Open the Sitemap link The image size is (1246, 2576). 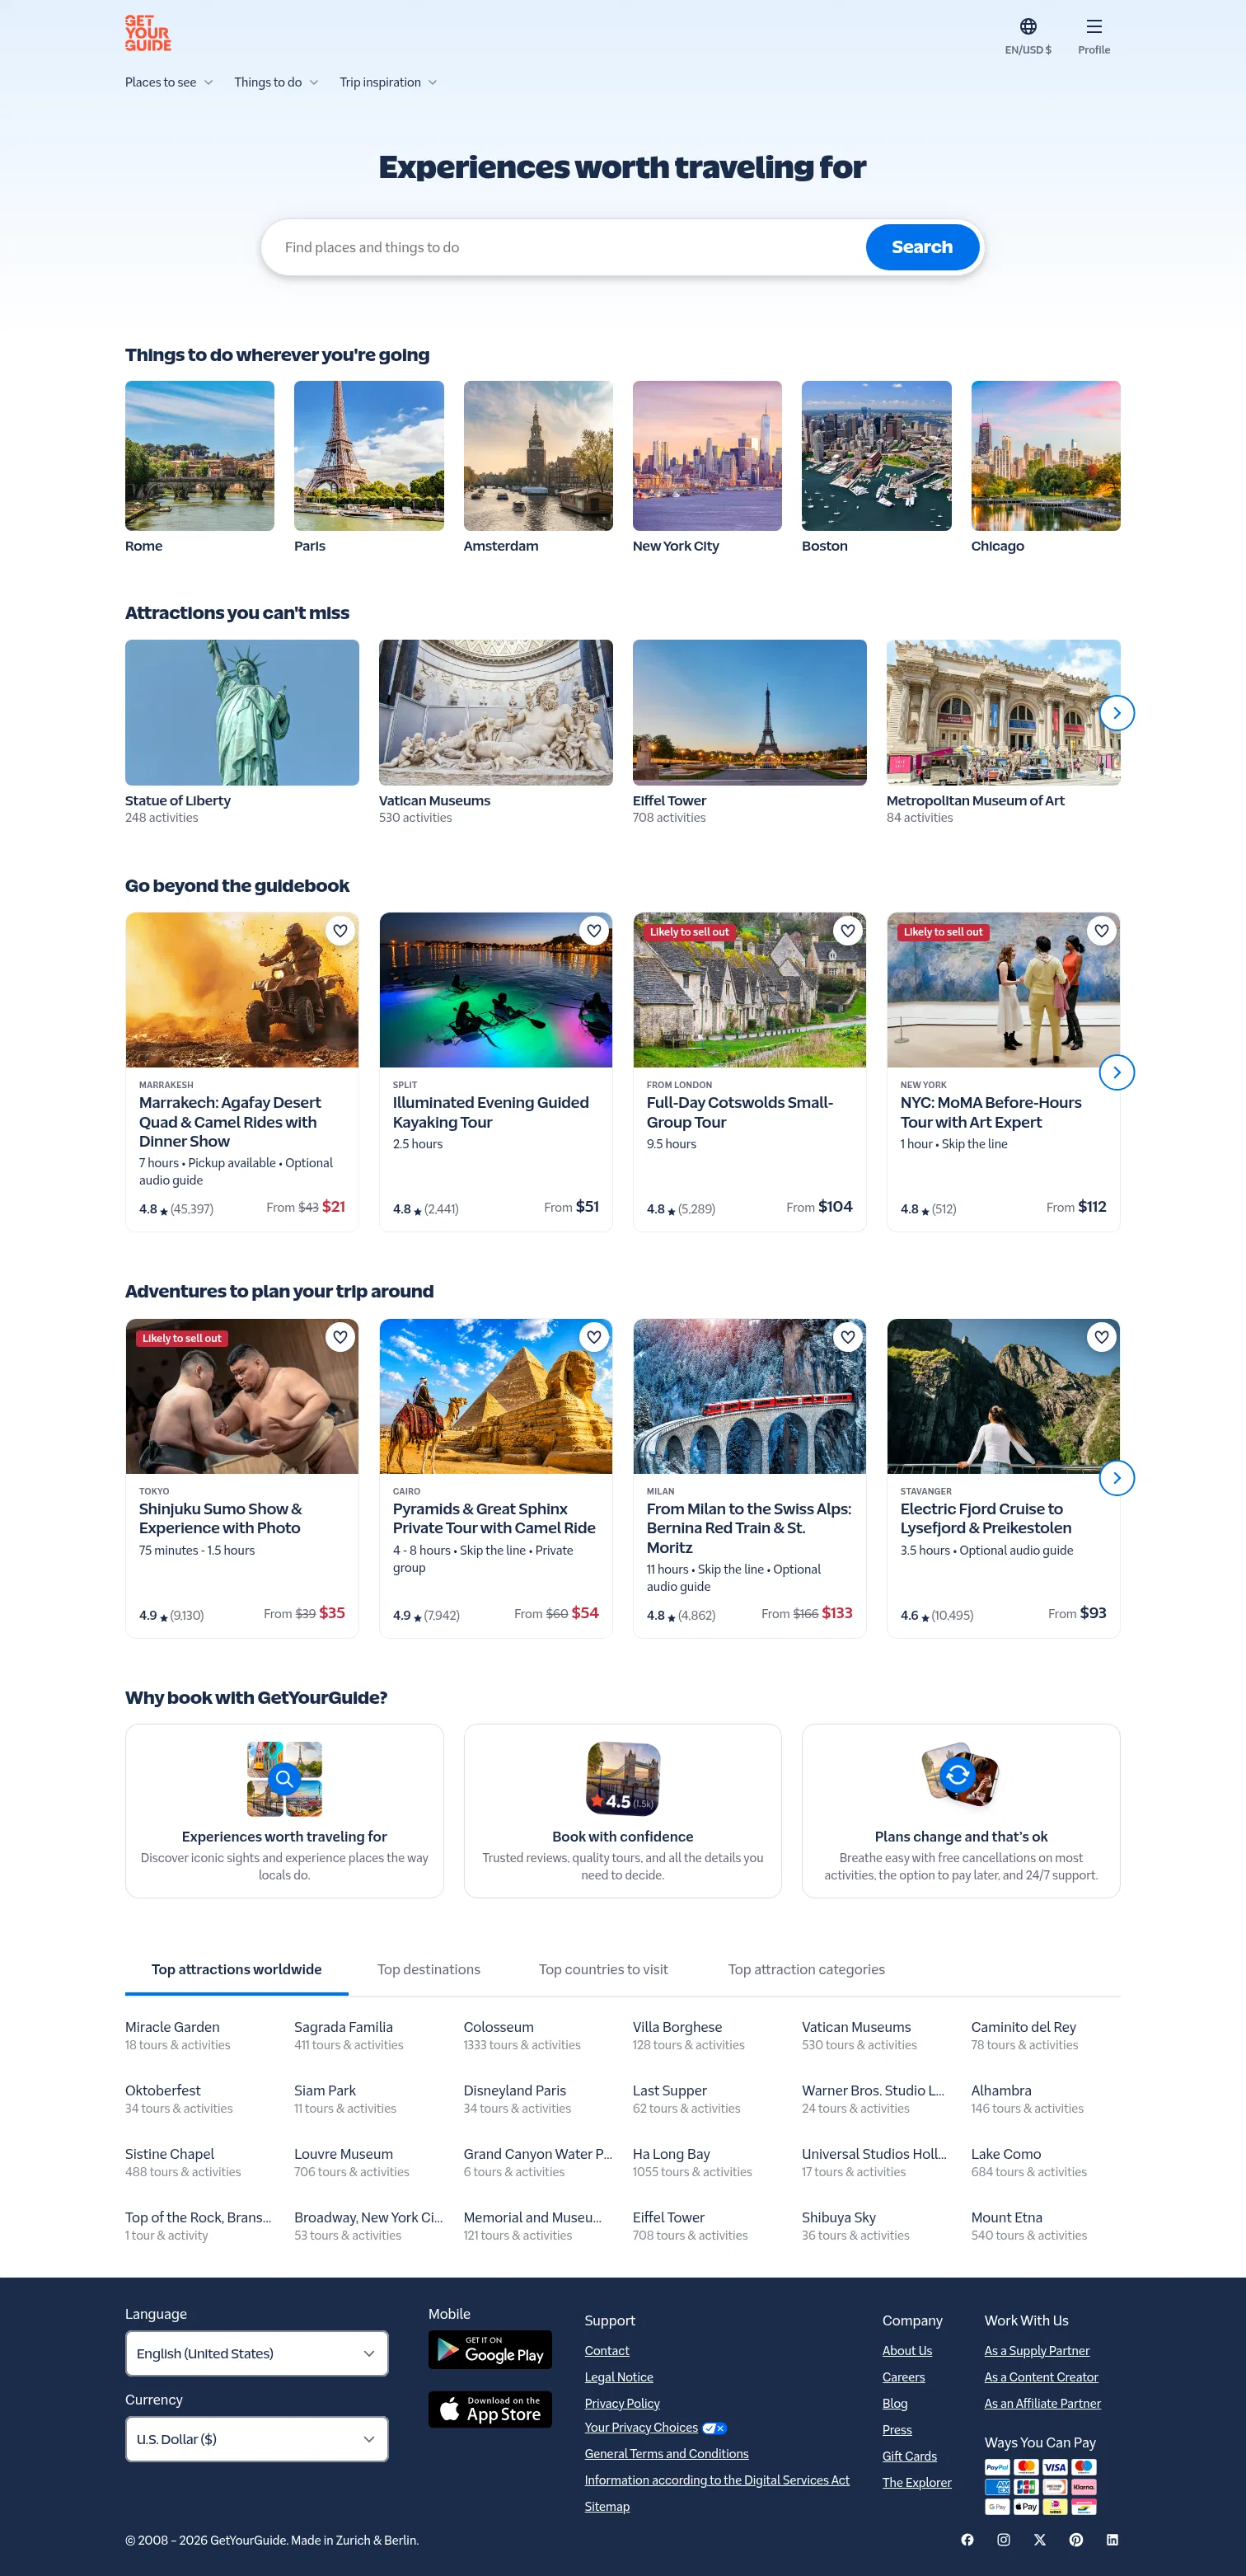point(607,2506)
